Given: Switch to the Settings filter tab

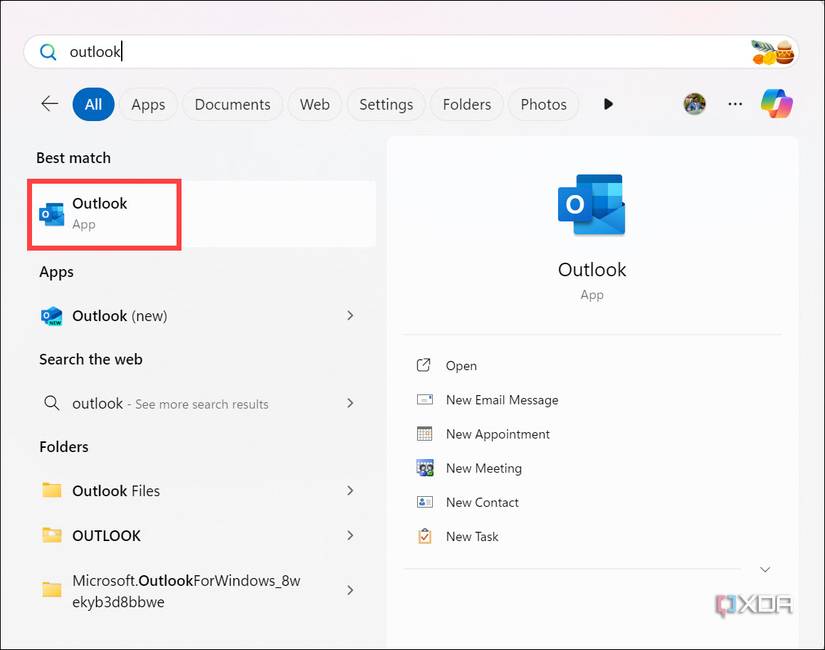Looking at the screenshot, I should (x=386, y=104).
